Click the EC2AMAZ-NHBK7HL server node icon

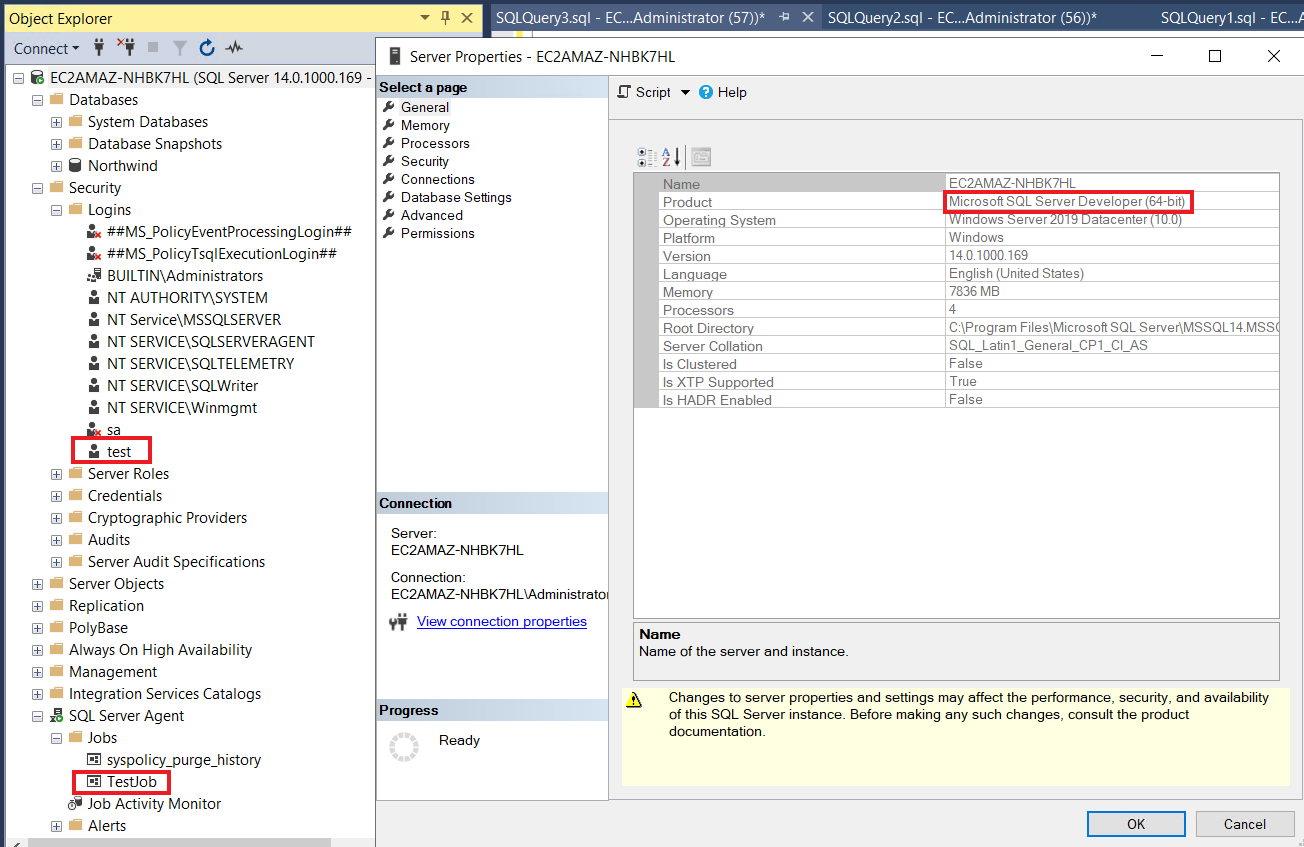click(37, 78)
